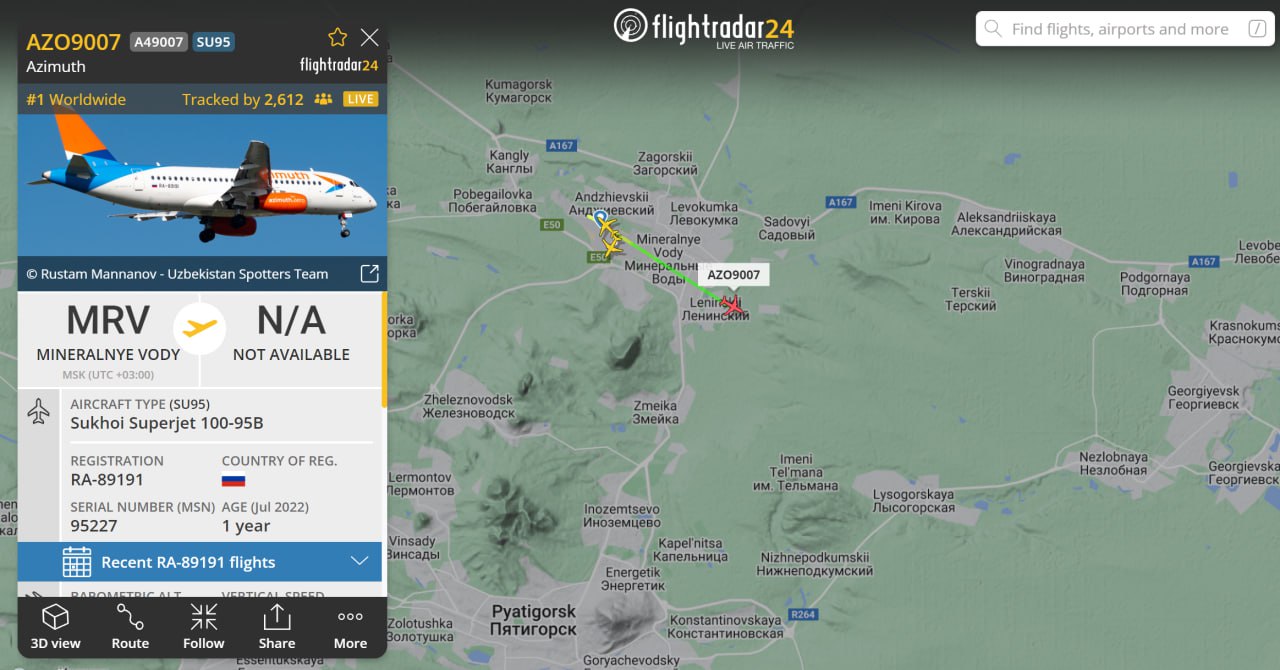Click the aircraft info section icon
This screenshot has width=1280, height=670.
click(x=38, y=411)
